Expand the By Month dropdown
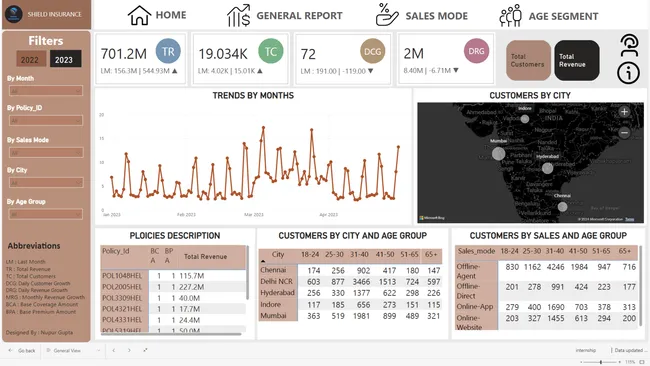Screen dimensions: 650x366 pos(46,91)
